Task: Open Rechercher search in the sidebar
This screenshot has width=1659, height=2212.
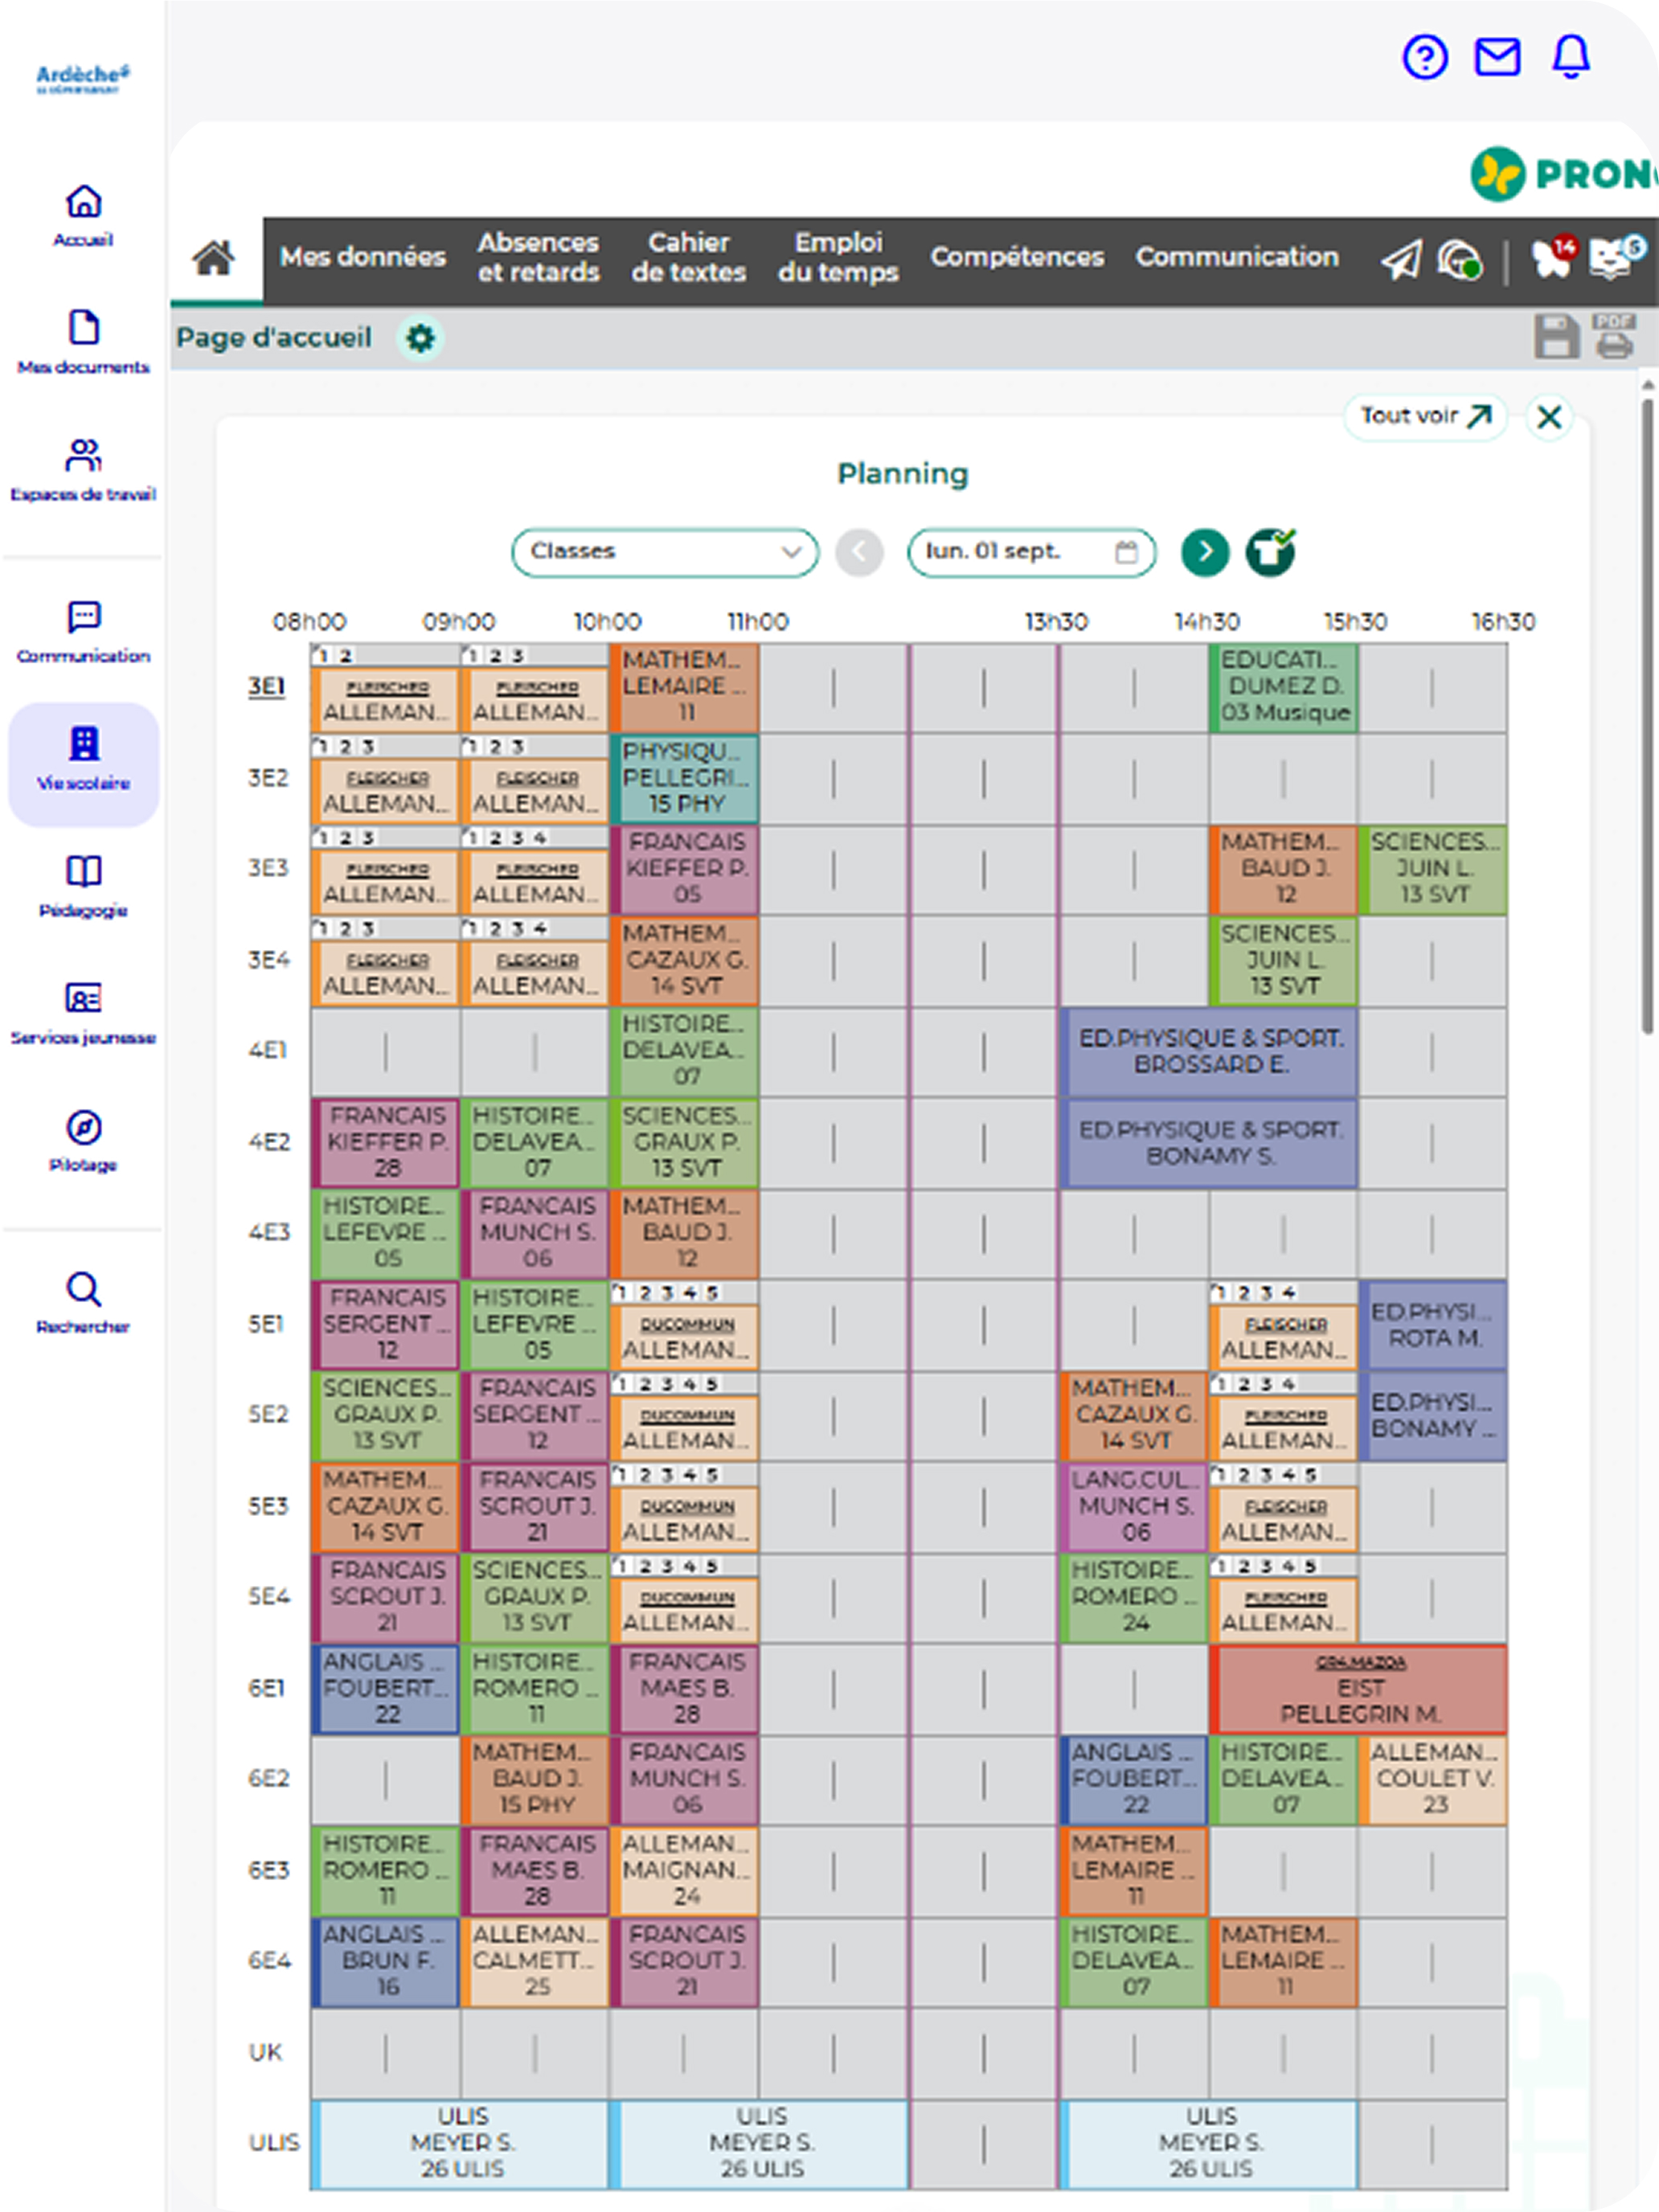Action: coord(83,1302)
